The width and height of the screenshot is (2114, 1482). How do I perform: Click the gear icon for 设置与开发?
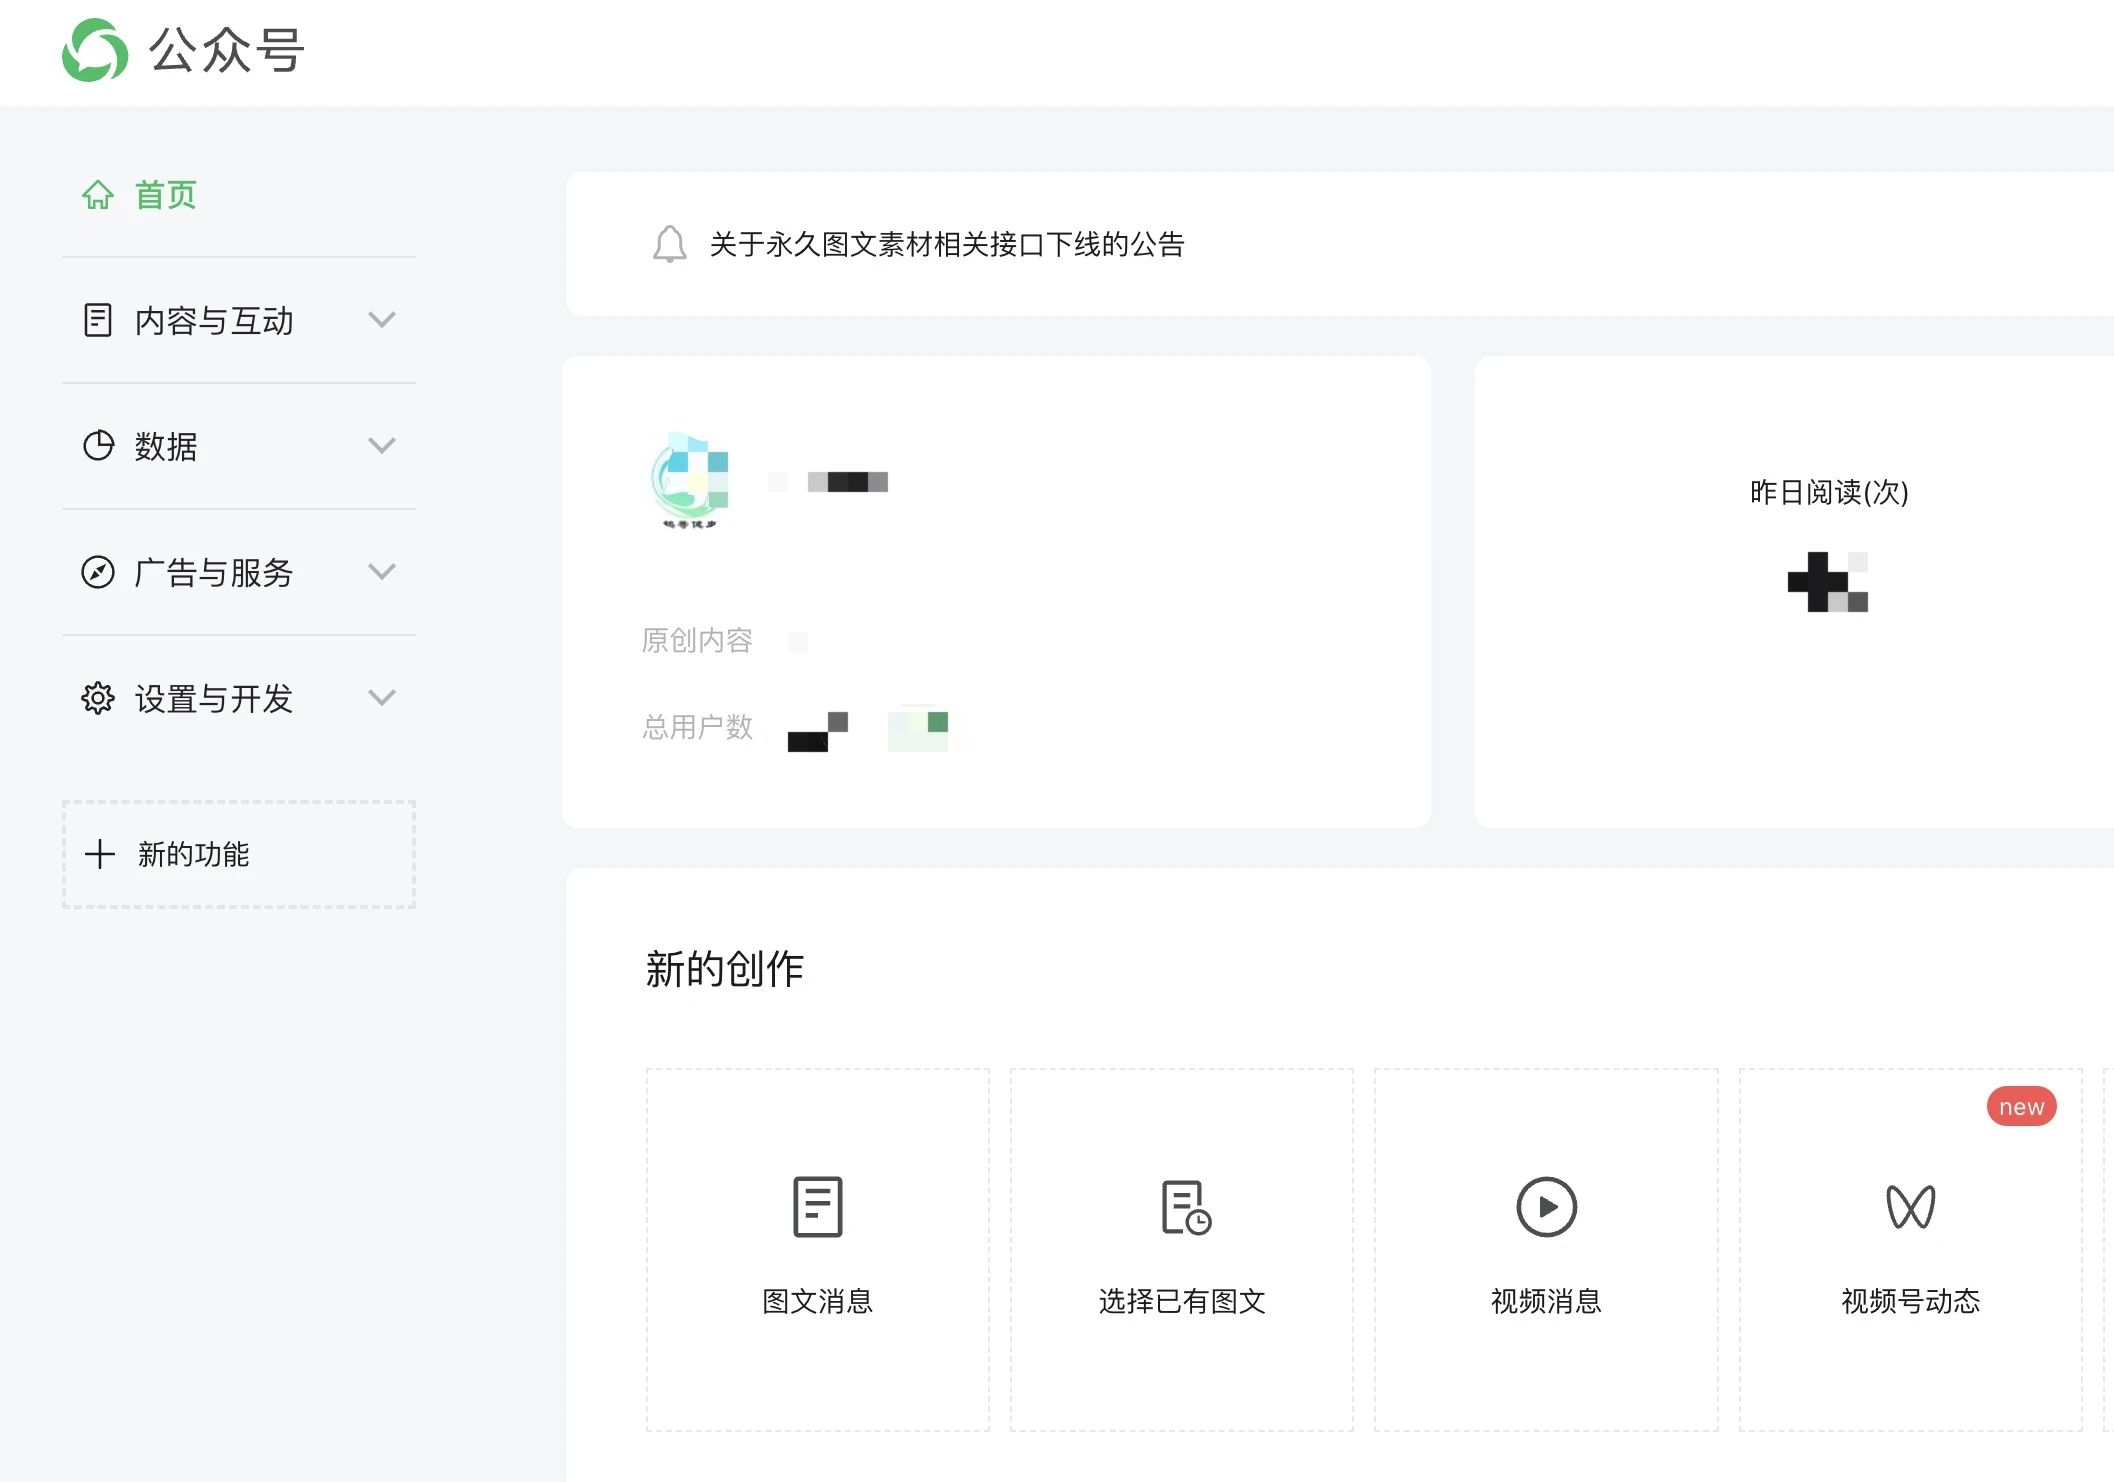coord(98,698)
